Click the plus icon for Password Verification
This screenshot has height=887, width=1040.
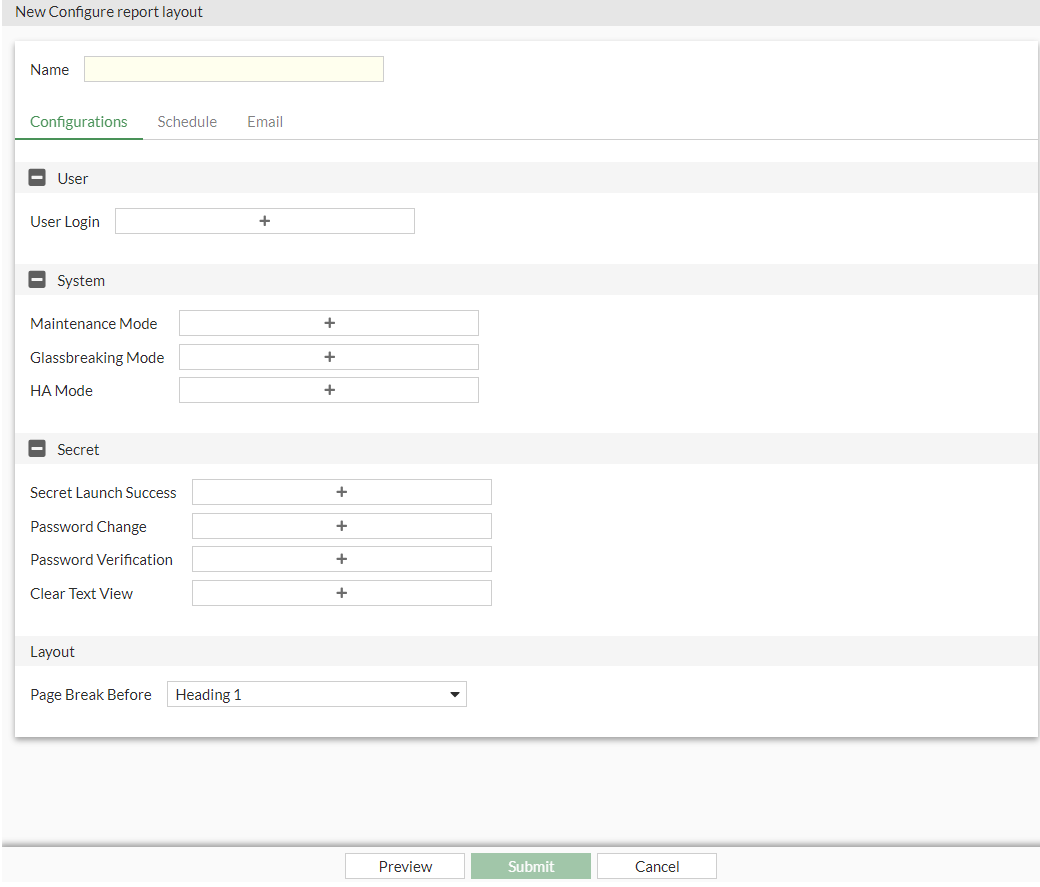tap(341, 558)
